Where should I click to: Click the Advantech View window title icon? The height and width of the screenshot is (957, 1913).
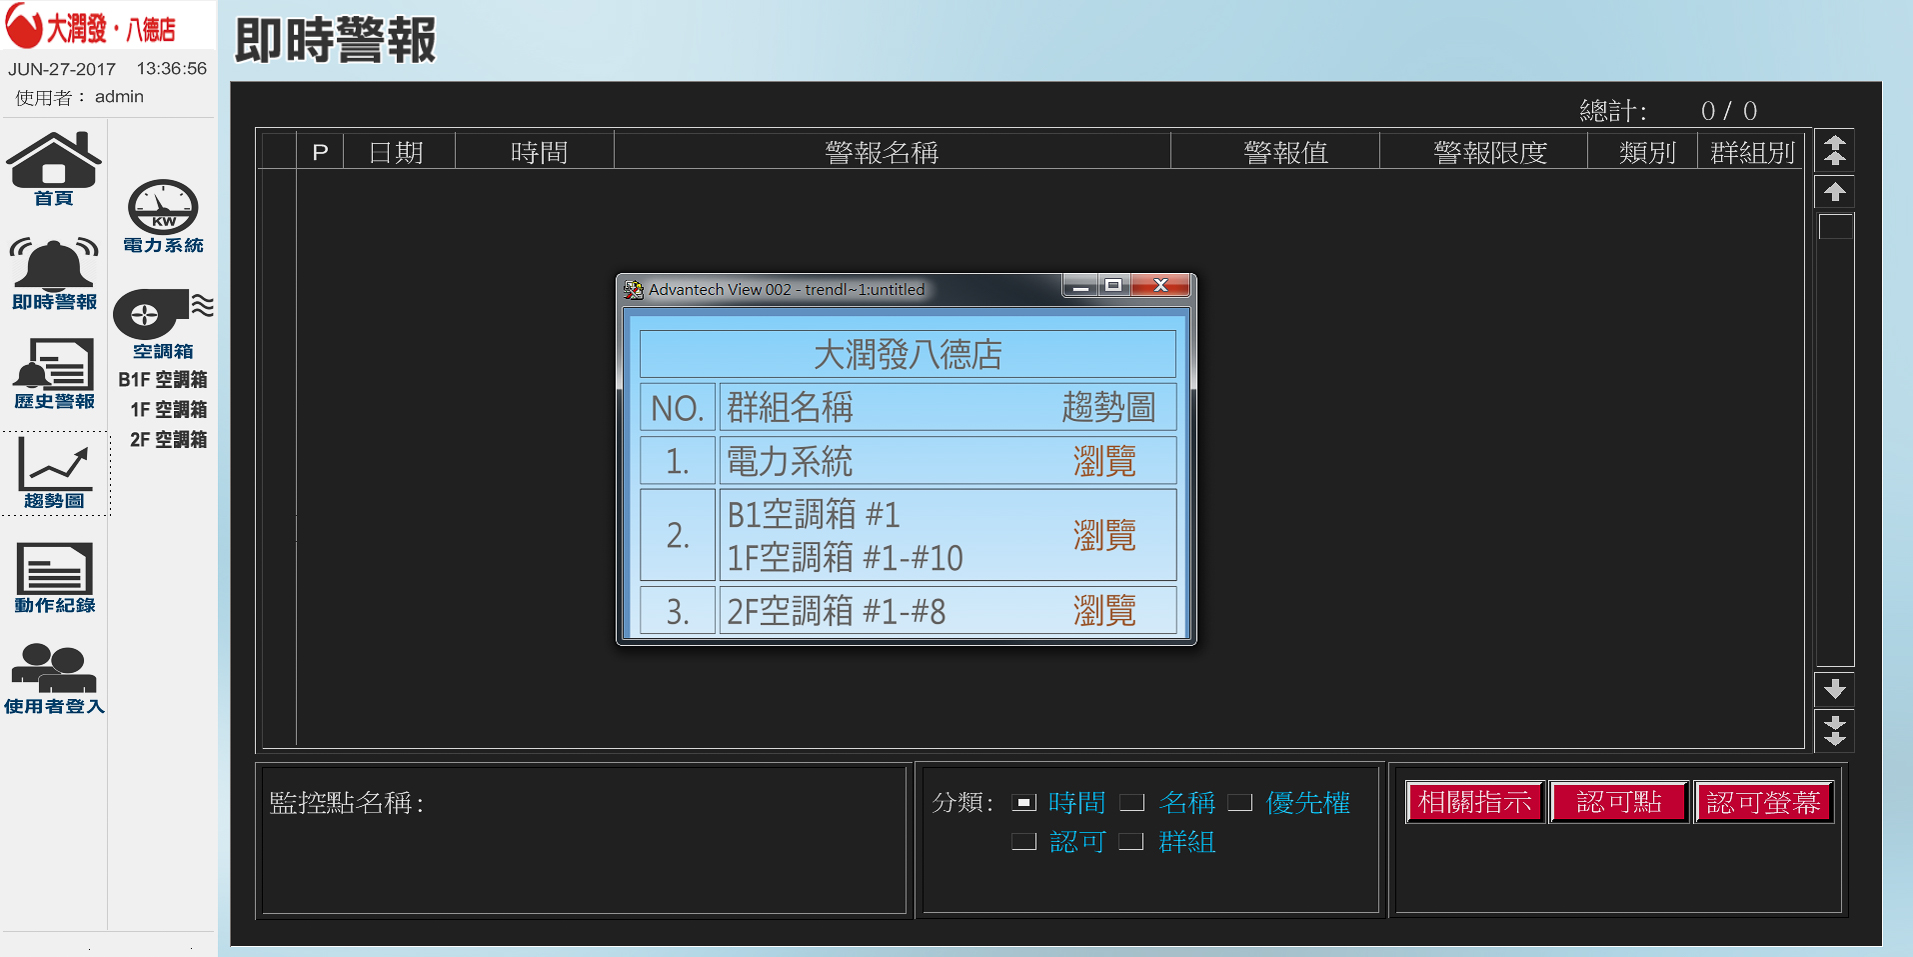pos(633,289)
